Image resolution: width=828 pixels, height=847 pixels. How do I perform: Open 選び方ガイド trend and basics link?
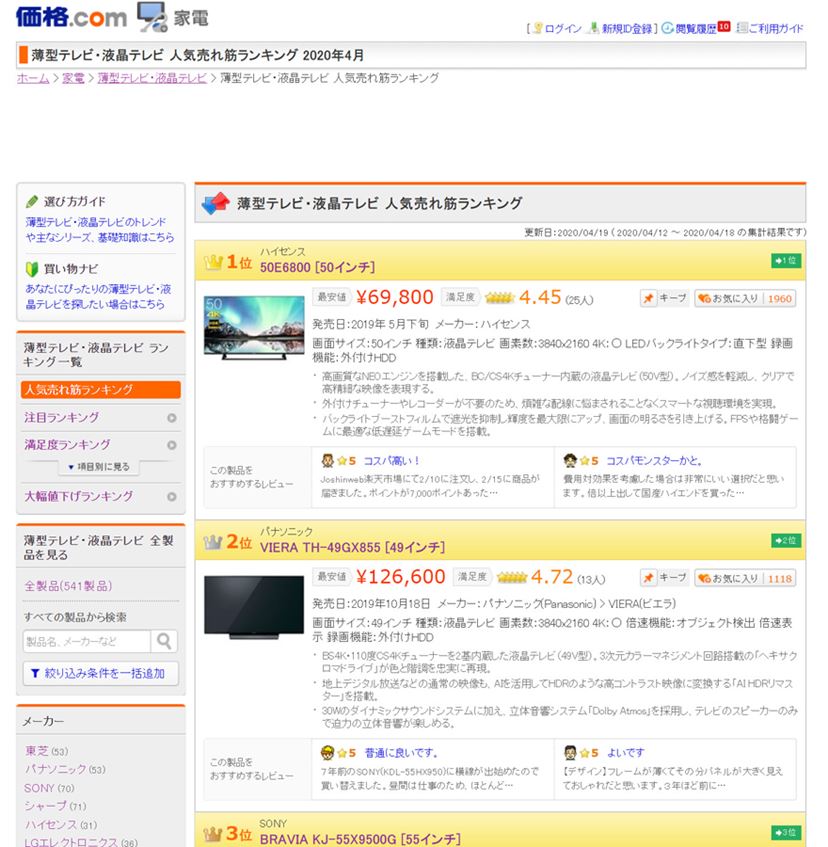pos(99,230)
